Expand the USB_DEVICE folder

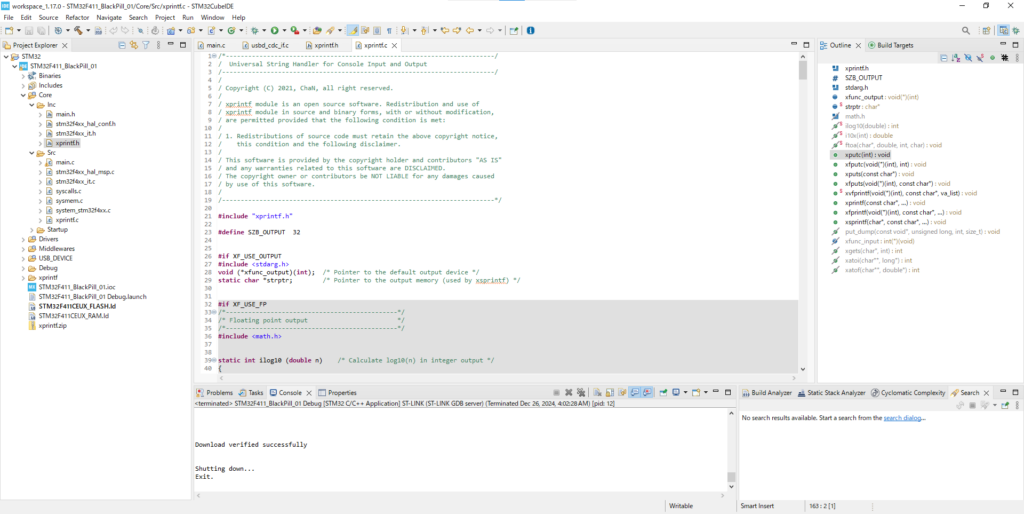24,258
